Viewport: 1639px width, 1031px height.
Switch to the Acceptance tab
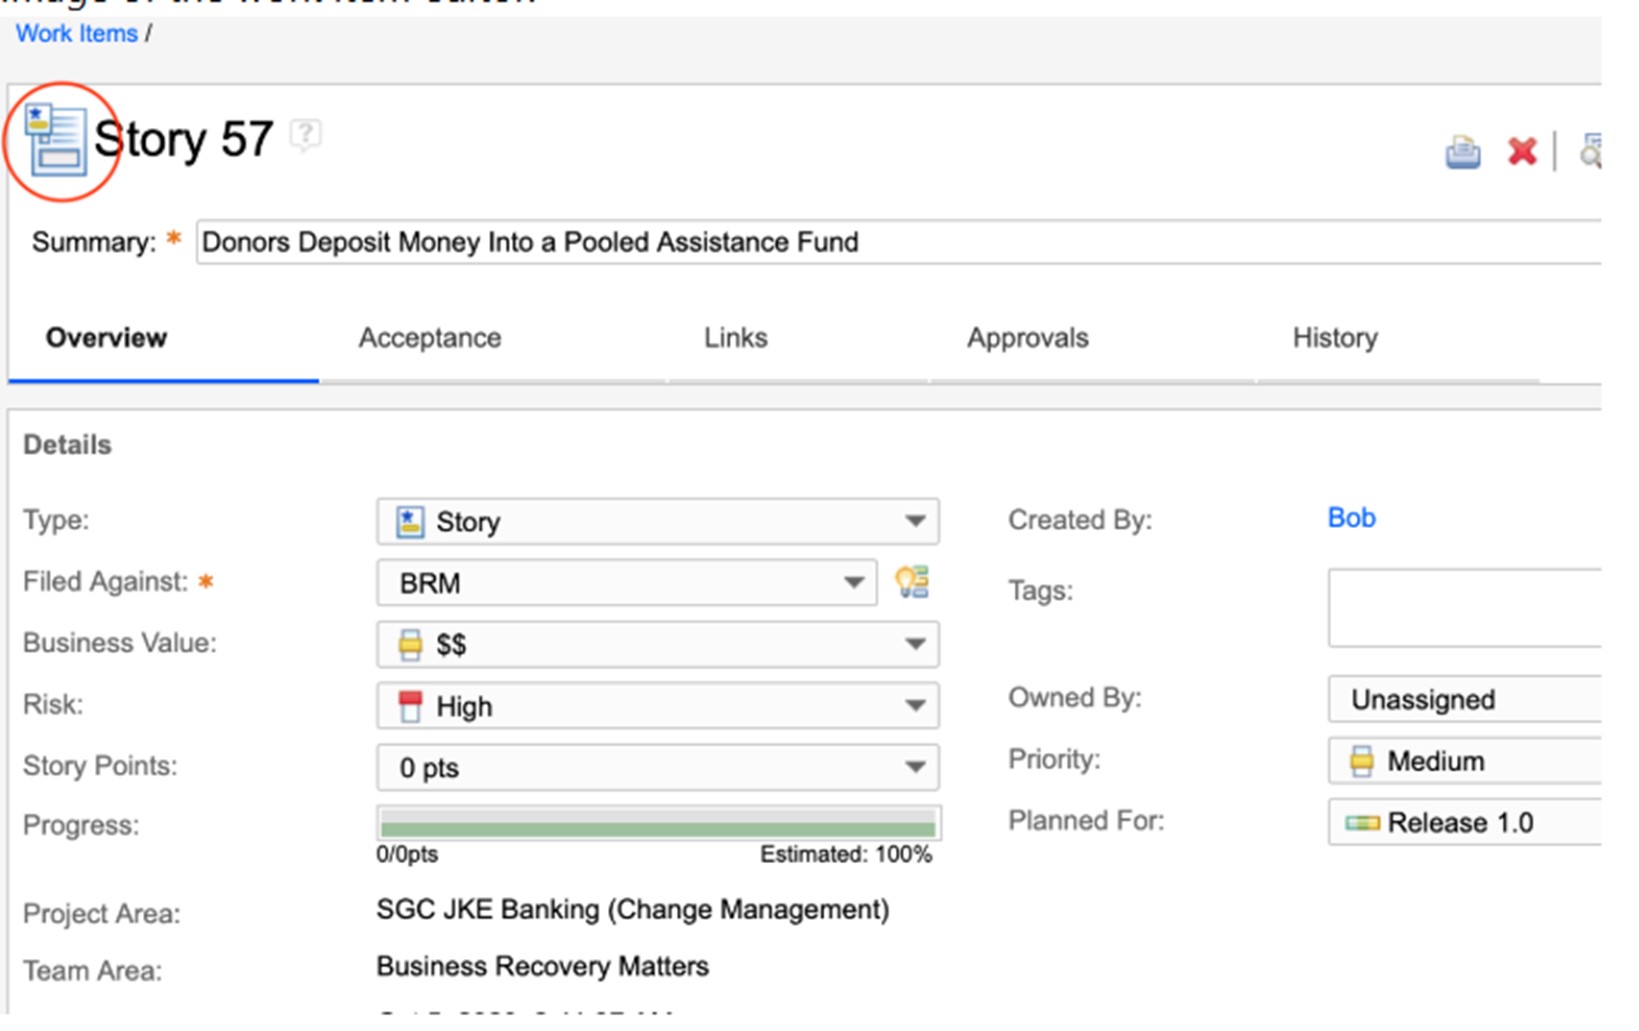point(430,338)
